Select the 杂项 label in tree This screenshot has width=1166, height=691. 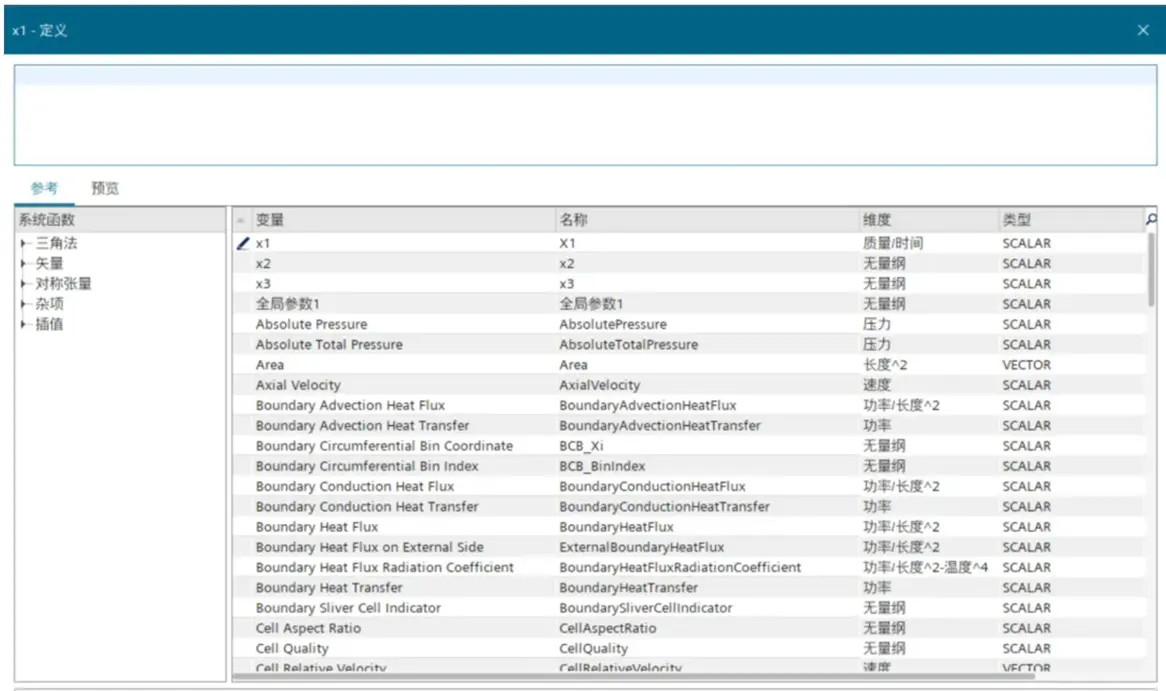[x=49, y=303]
